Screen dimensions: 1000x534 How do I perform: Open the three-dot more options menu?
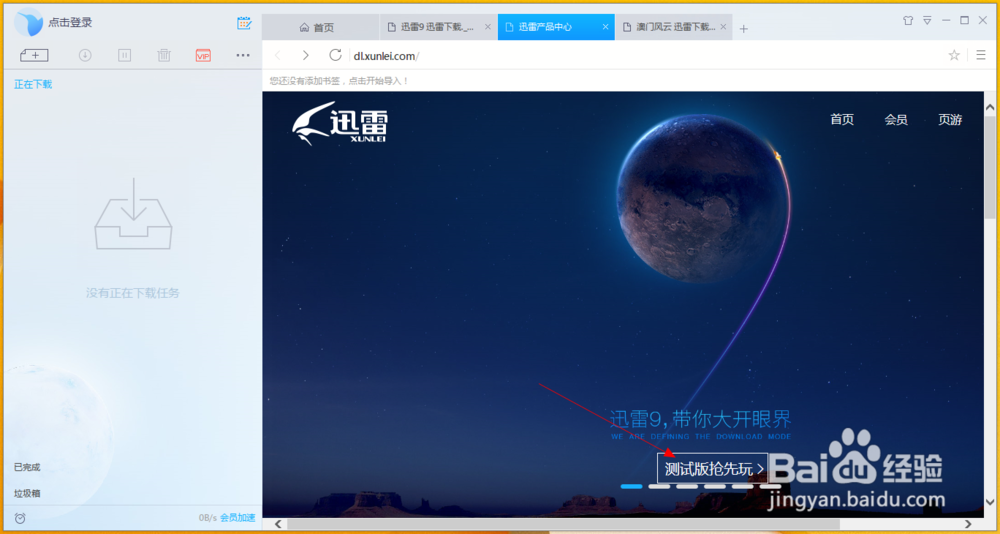click(x=243, y=56)
